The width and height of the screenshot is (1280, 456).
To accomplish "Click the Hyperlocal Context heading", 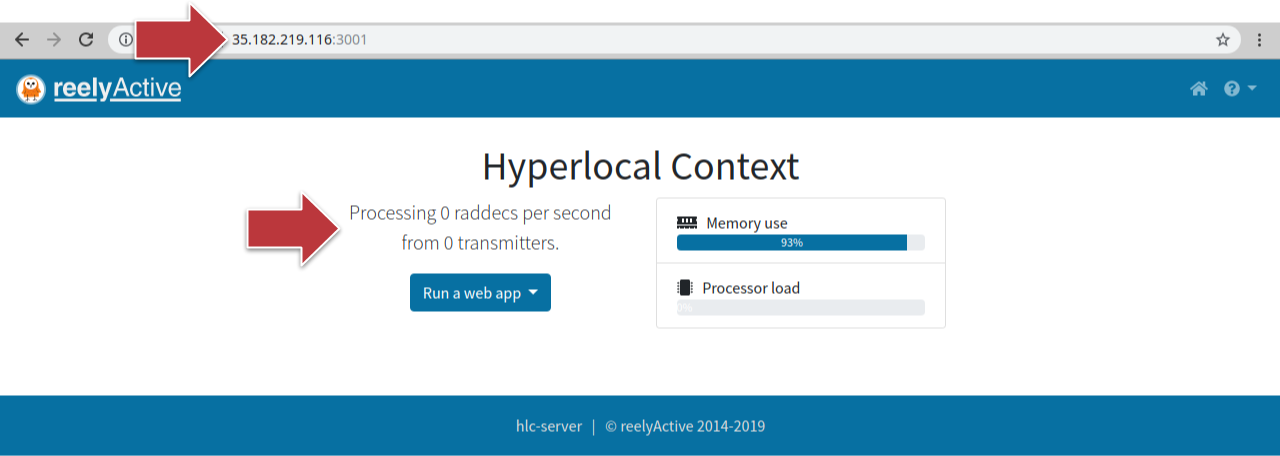I will (640, 166).
